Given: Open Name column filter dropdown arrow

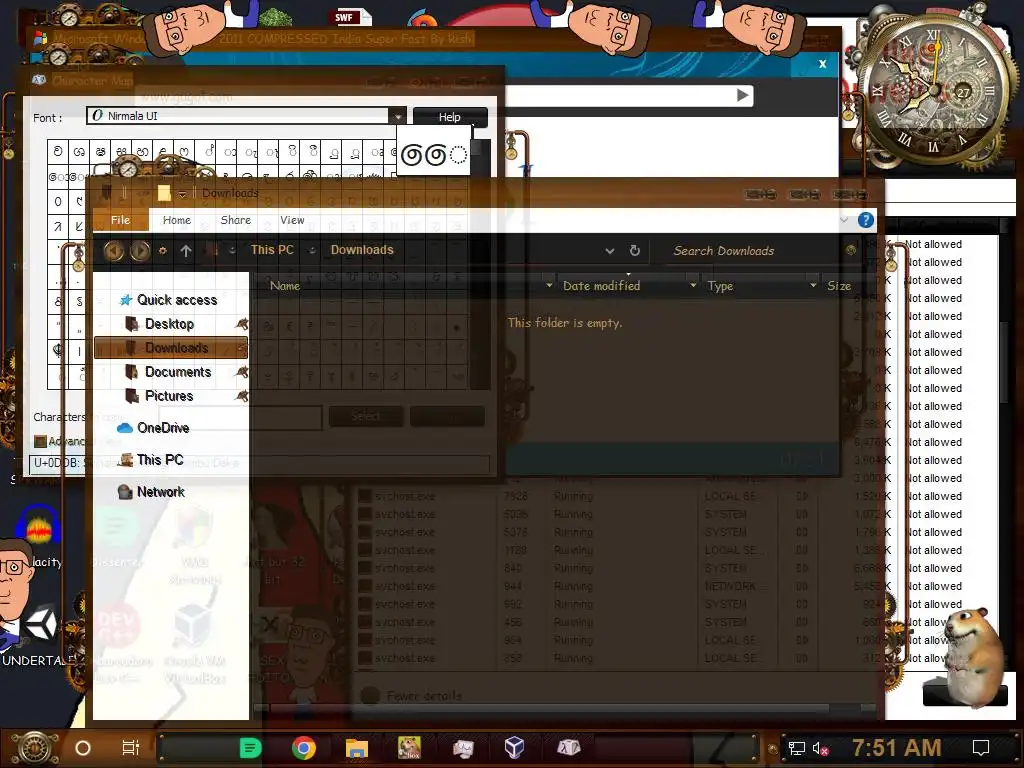Looking at the screenshot, I should point(549,285).
